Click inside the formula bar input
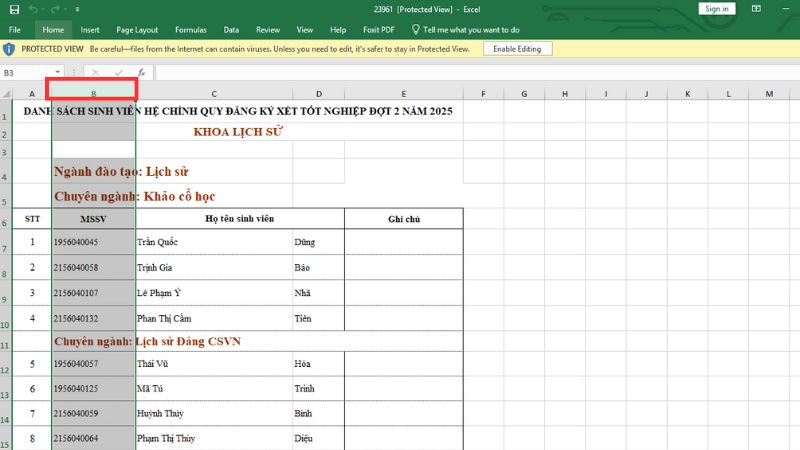Image resolution: width=800 pixels, height=450 pixels. coord(470,73)
